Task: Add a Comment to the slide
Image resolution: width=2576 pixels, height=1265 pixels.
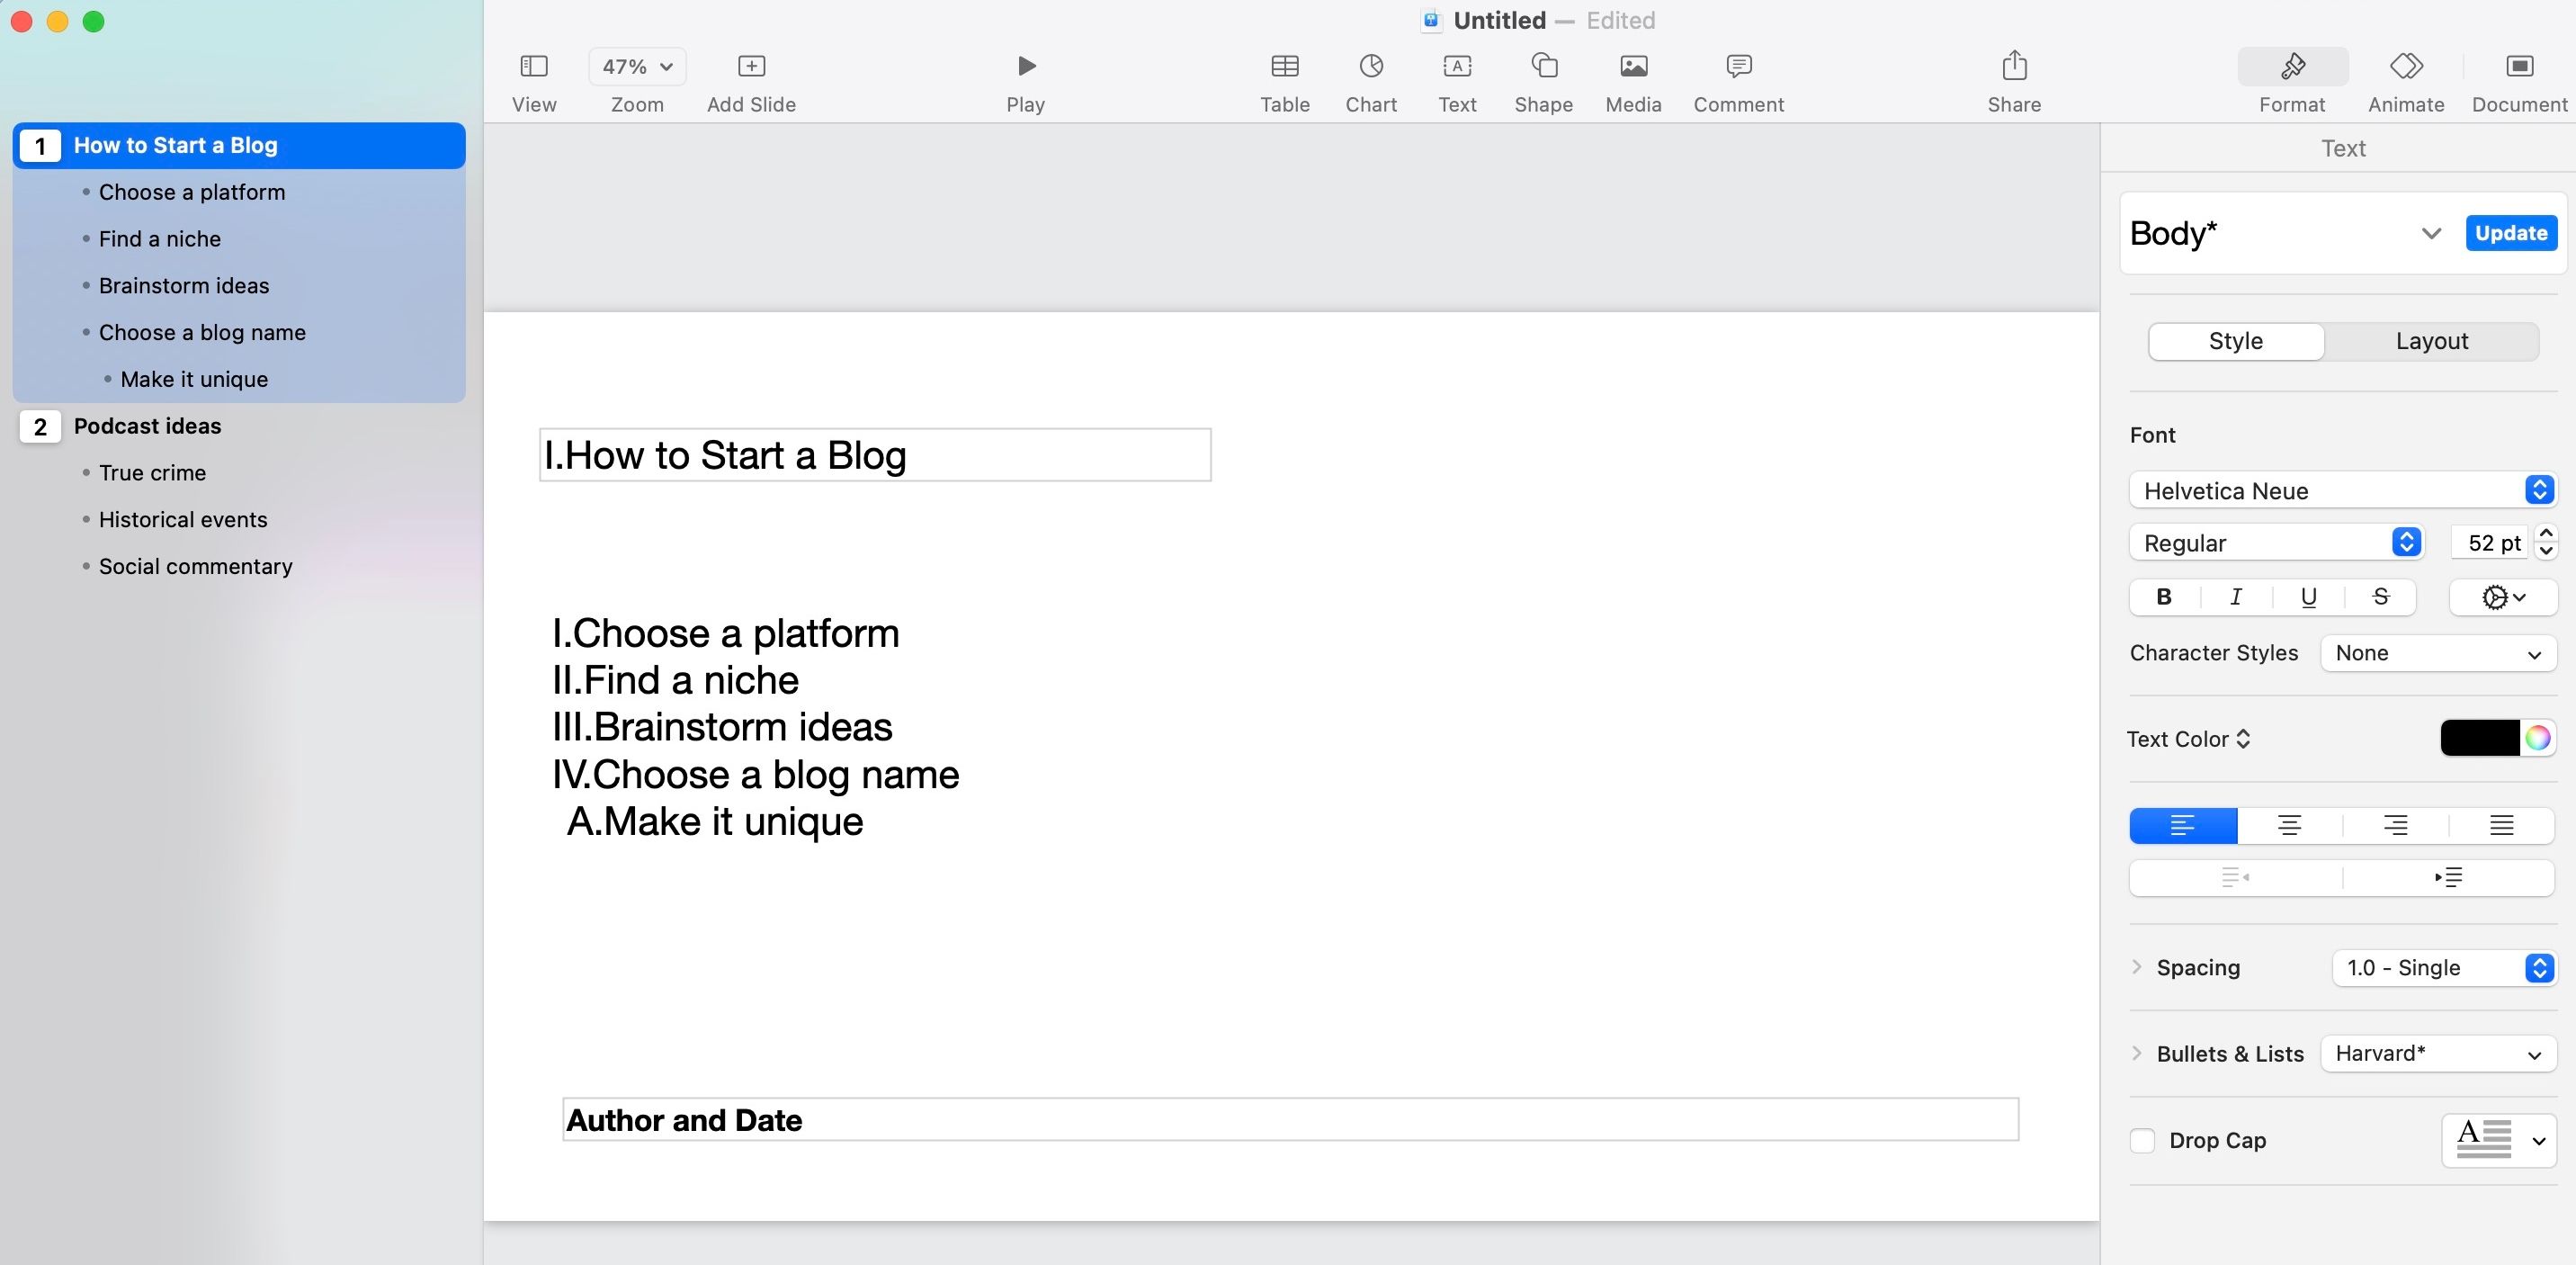Action: tap(1738, 66)
